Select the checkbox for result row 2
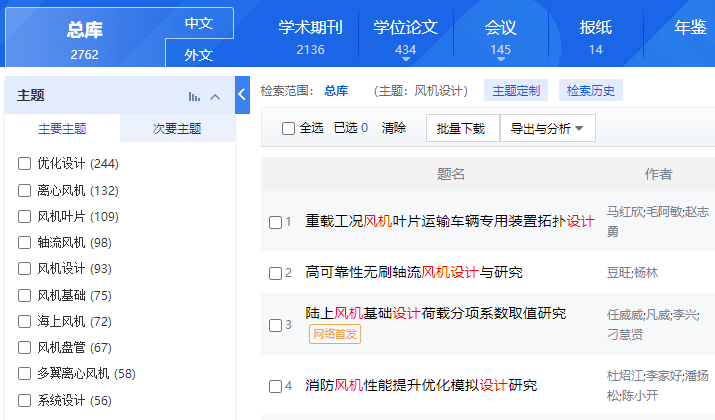The image size is (715, 420). pyautogui.click(x=276, y=273)
